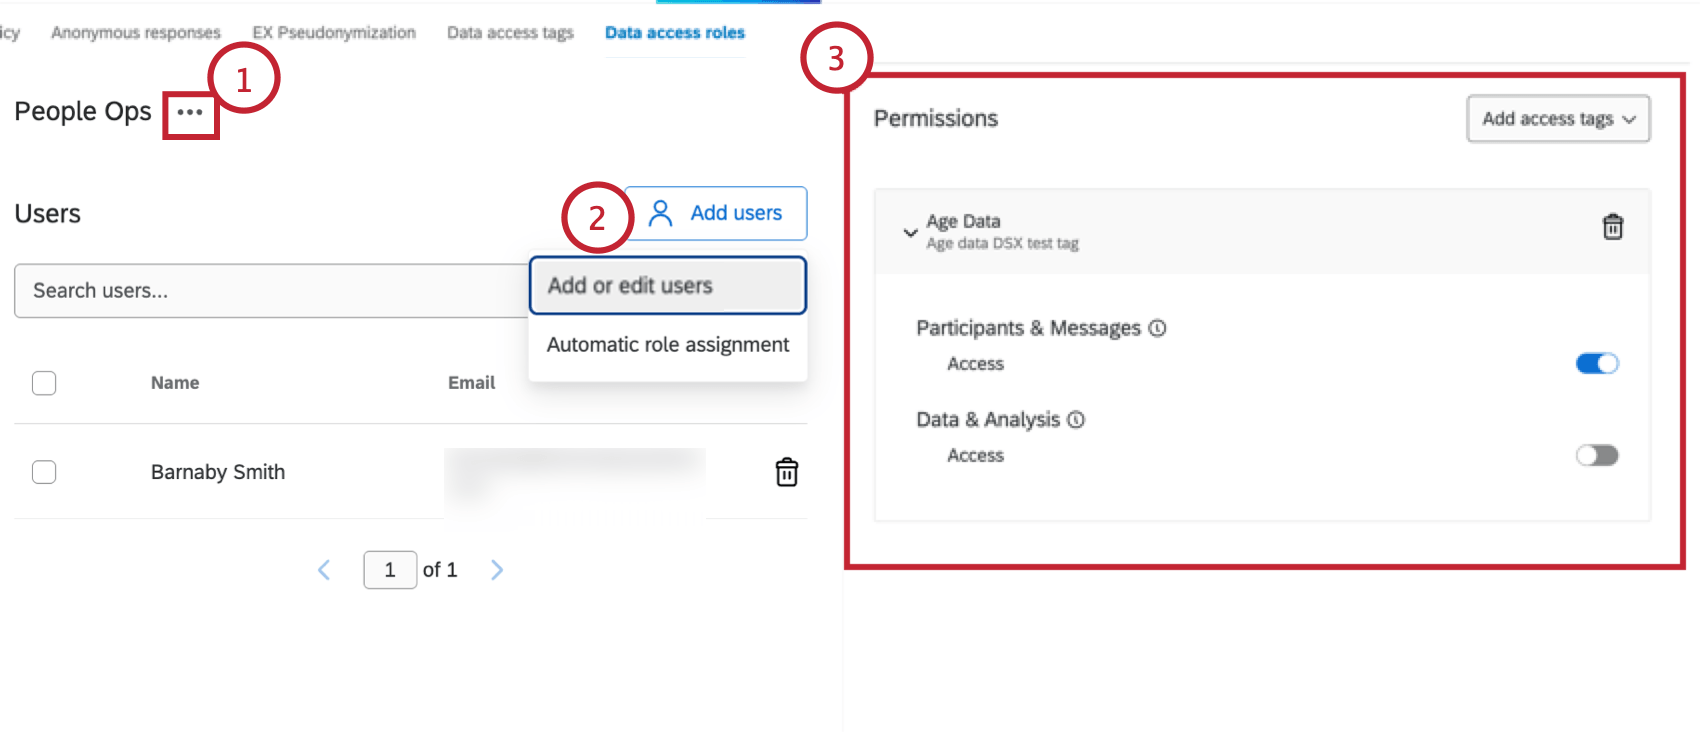
Task: Switch to the Data access tags tab
Action: [x=510, y=33]
